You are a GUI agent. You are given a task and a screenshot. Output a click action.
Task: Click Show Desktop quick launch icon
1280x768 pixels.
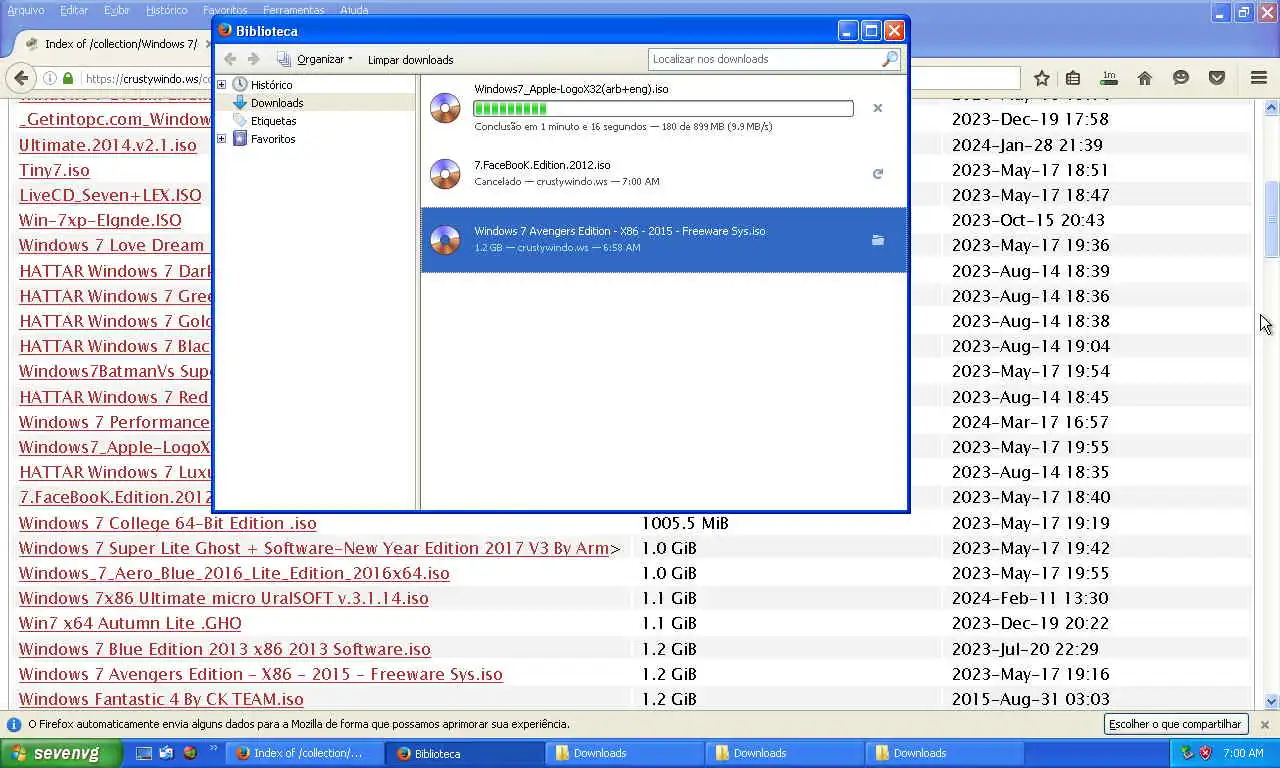tap(143, 753)
